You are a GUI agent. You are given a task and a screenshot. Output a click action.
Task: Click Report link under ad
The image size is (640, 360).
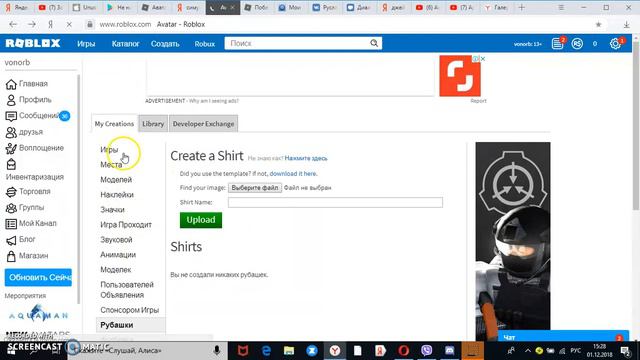pos(478,101)
